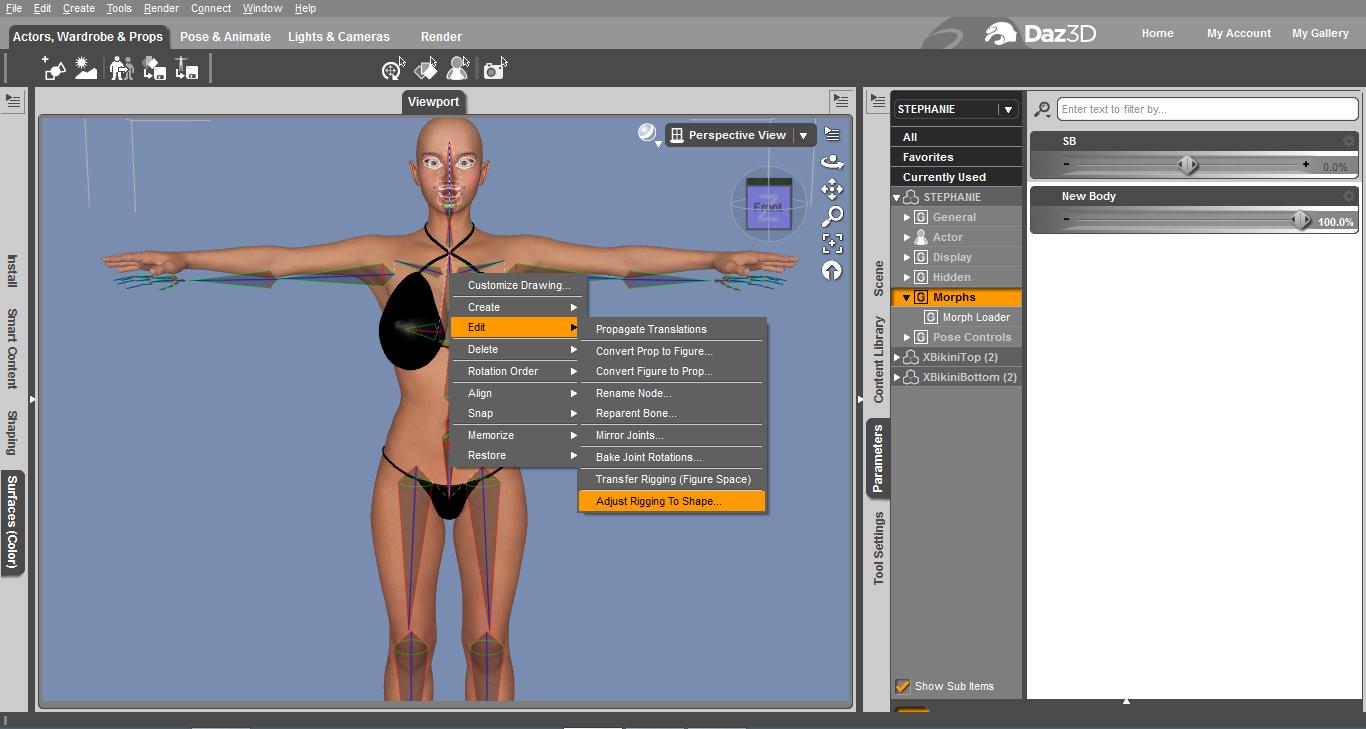Click the reset camera arrow icon

click(832, 271)
